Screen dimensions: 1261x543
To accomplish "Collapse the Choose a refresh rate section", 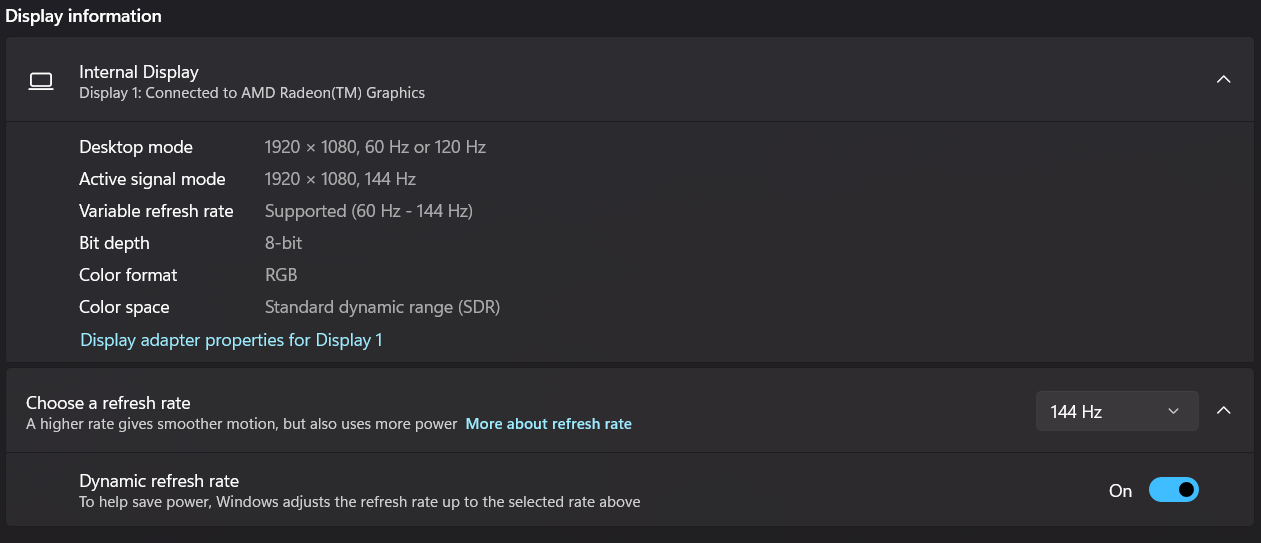I will (x=1223, y=410).
